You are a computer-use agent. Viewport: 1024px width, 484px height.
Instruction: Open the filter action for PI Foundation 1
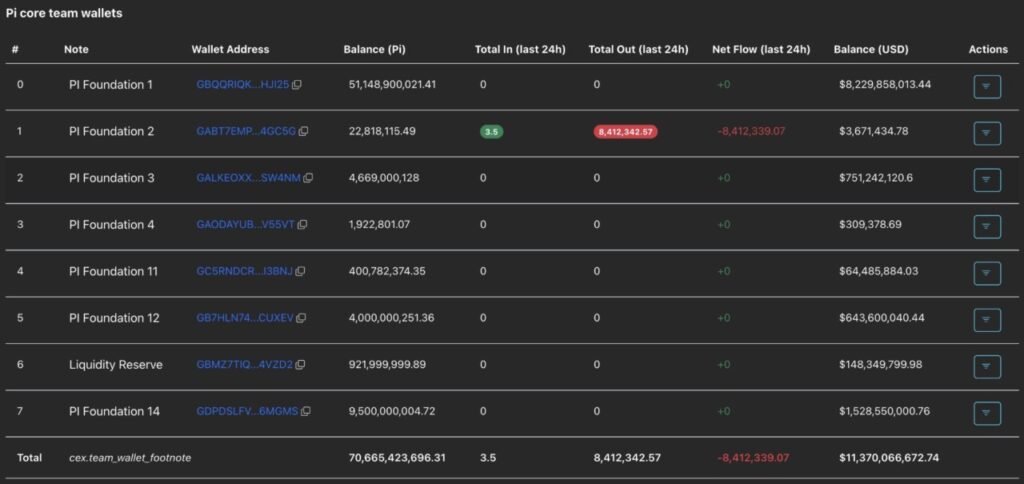point(986,87)
